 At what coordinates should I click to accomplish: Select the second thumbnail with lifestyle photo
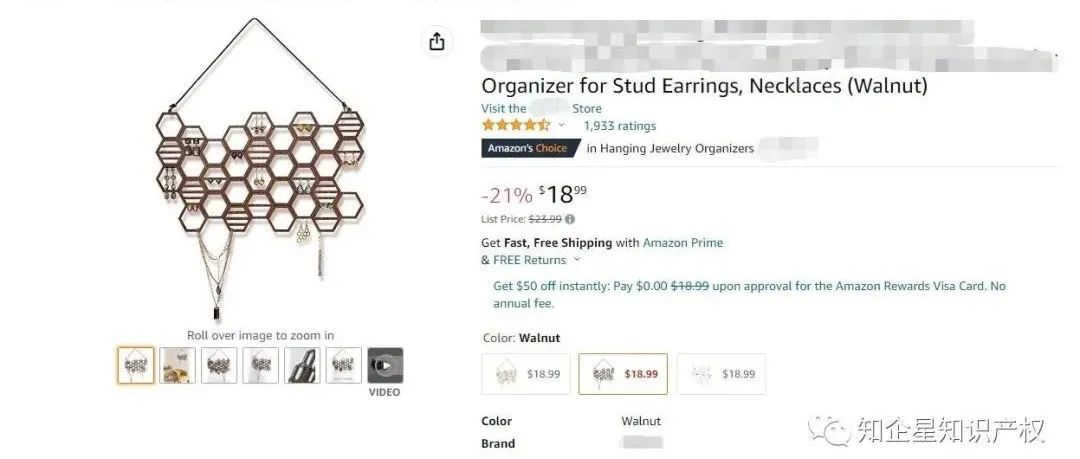click(x=178, y=366)
